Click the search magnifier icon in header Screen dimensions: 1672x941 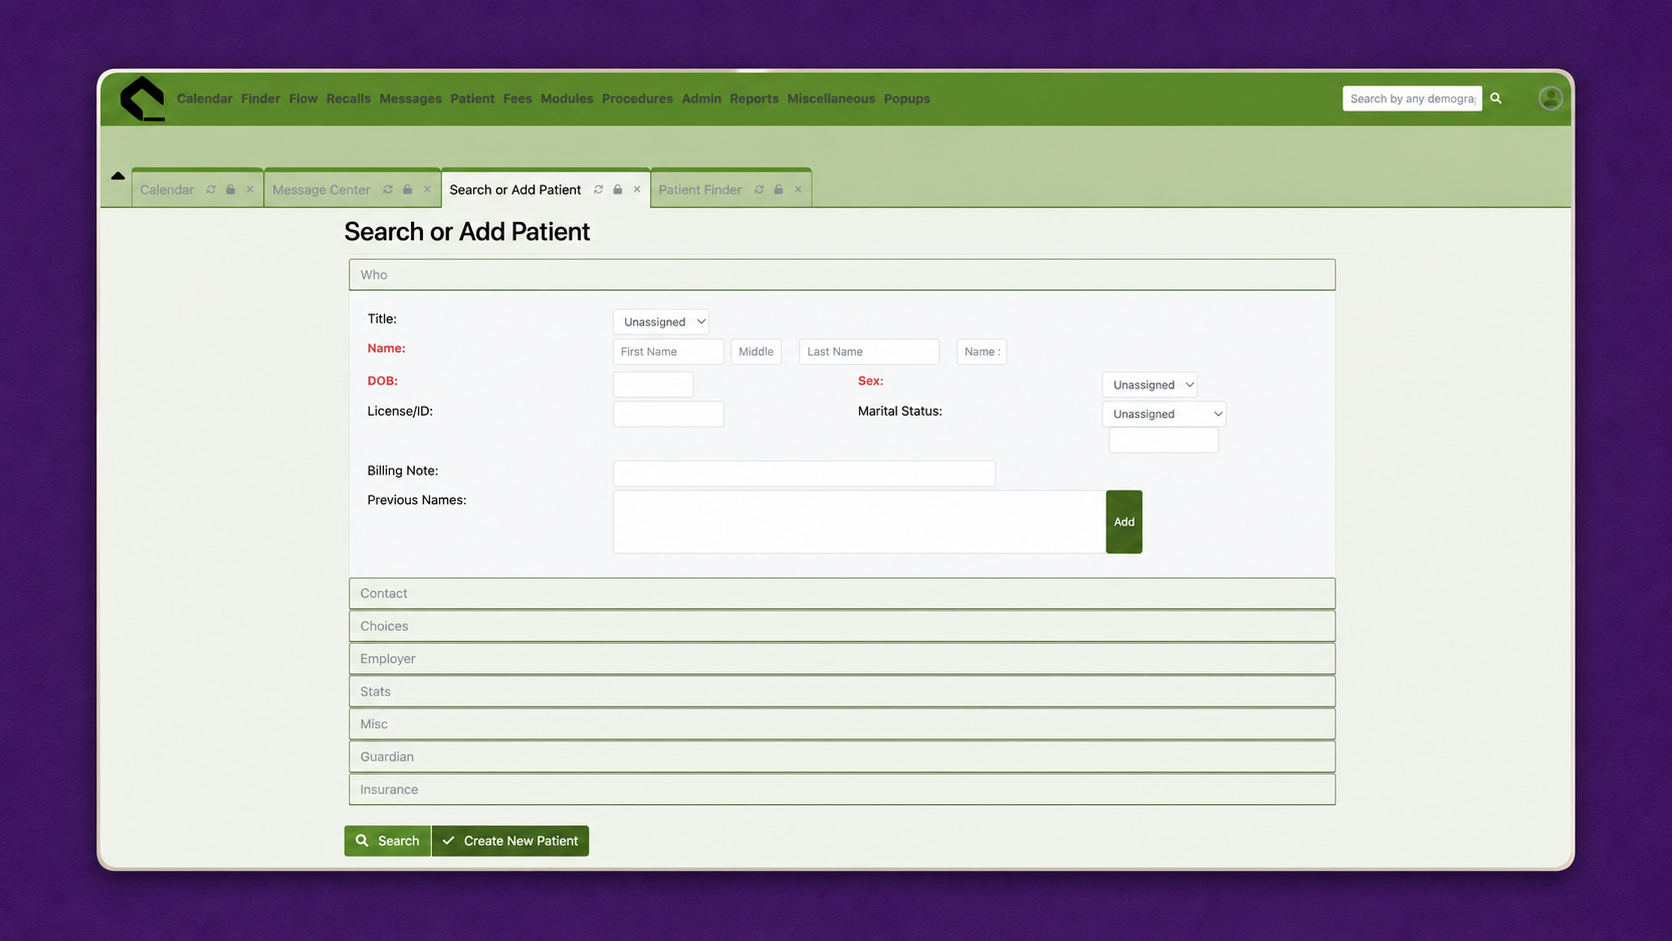pos(1496,98)
